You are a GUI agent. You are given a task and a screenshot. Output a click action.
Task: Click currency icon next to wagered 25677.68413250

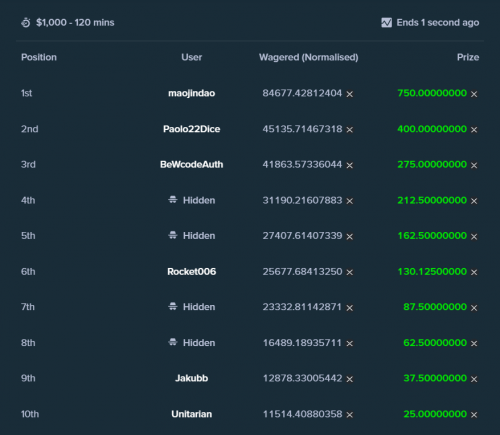pos(349,272)
